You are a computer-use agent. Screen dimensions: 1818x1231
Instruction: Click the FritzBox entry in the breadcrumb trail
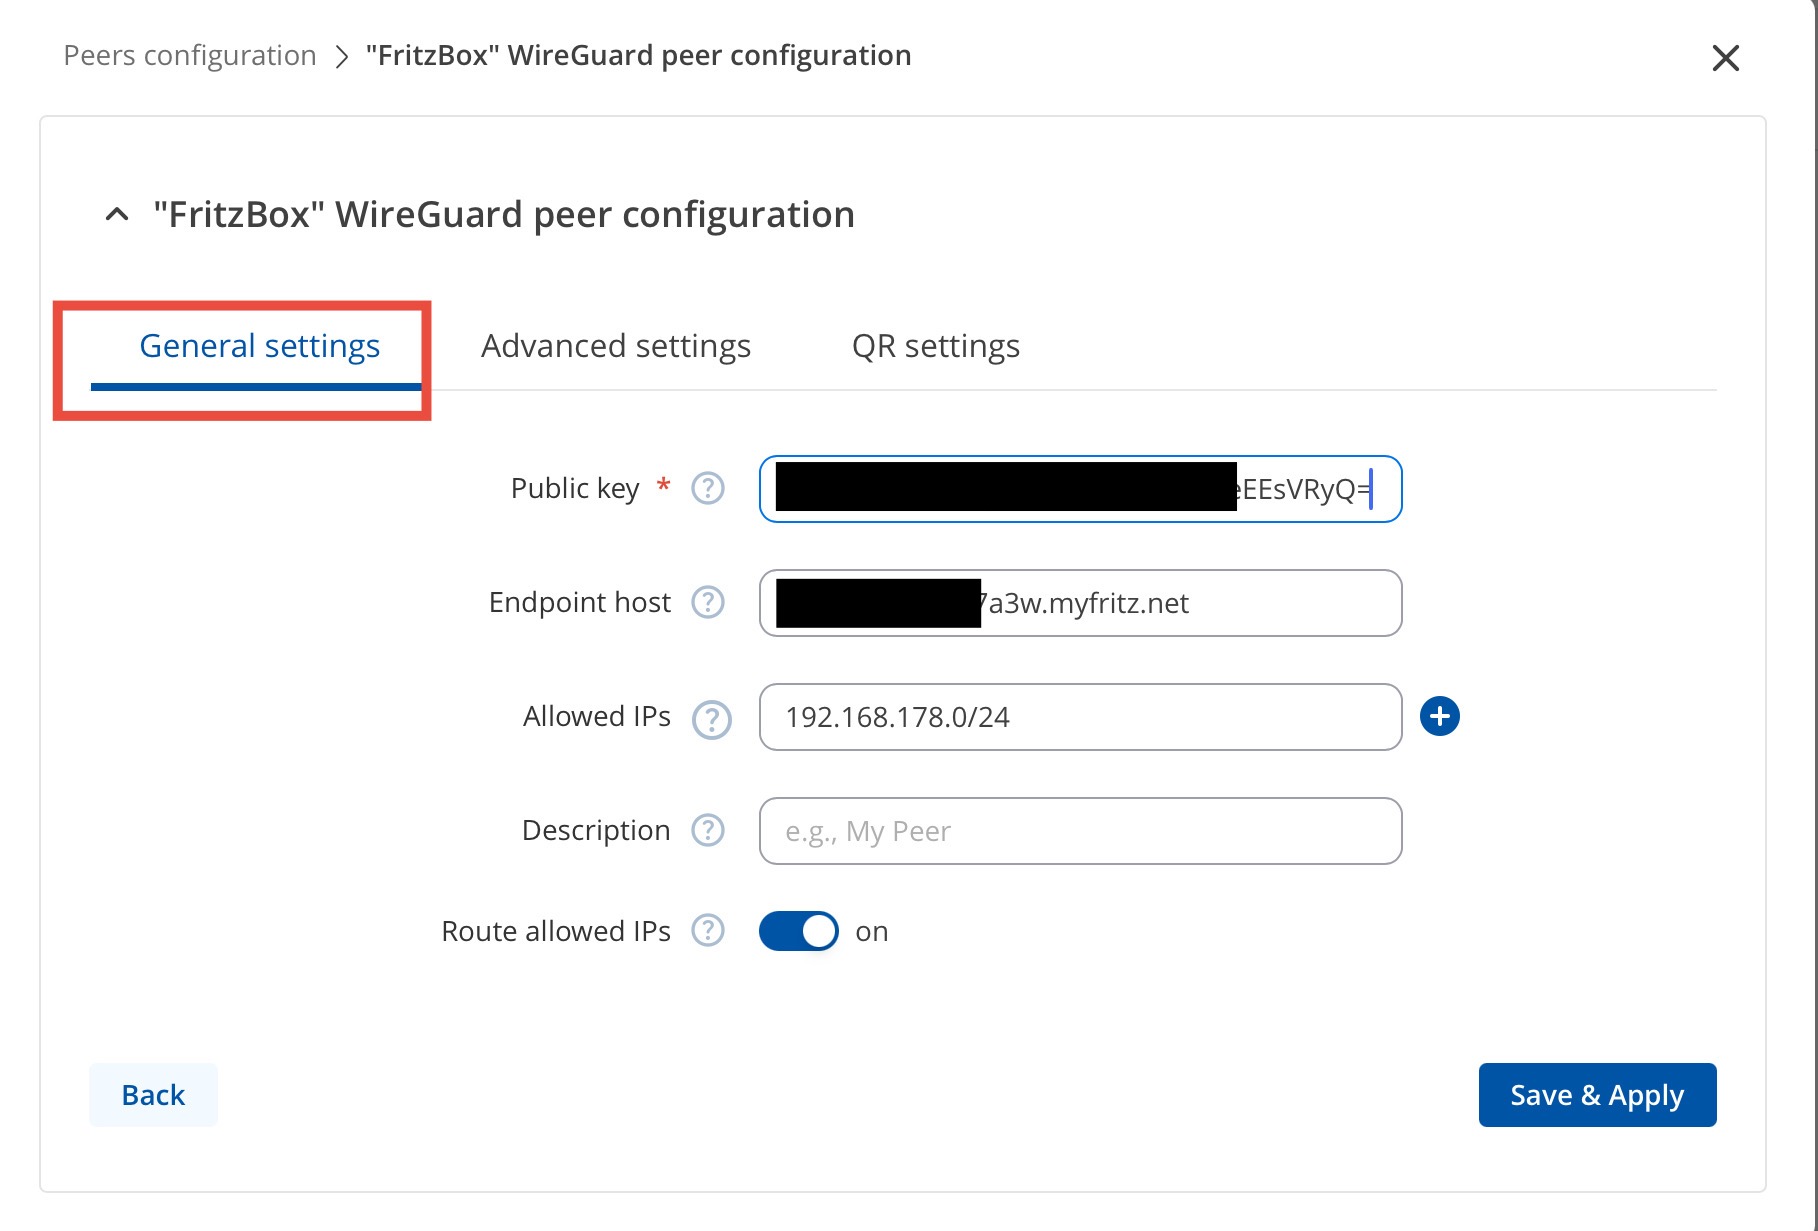point(638,55)
